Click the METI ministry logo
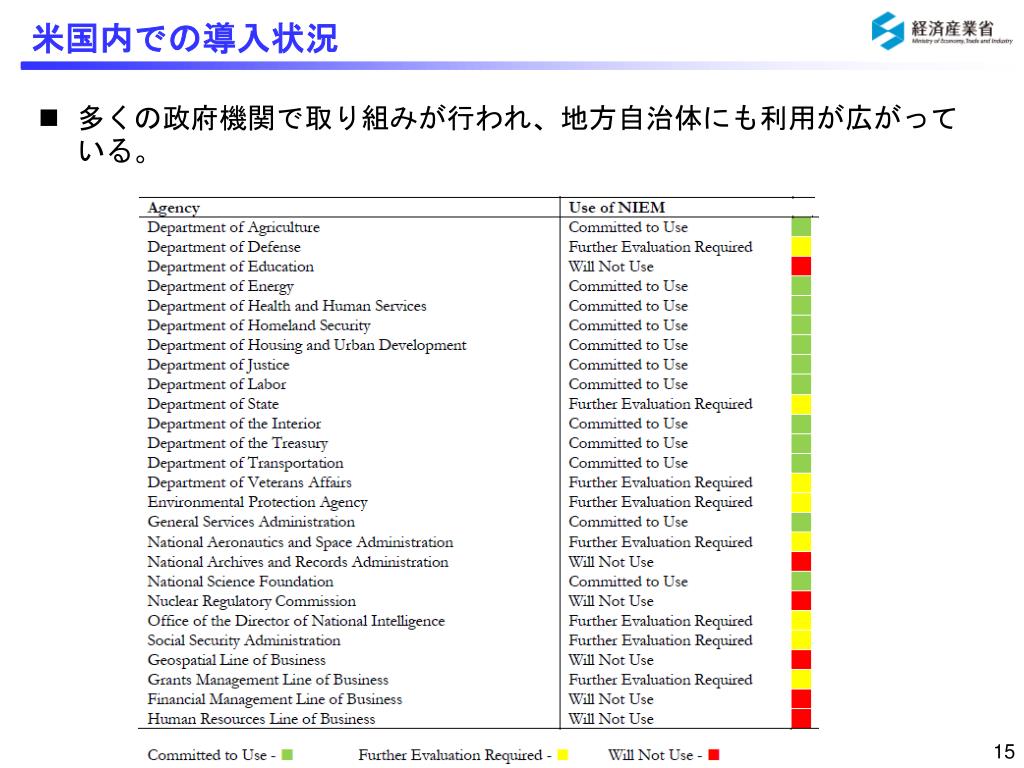1024x768 pixels. pos(942,31)
